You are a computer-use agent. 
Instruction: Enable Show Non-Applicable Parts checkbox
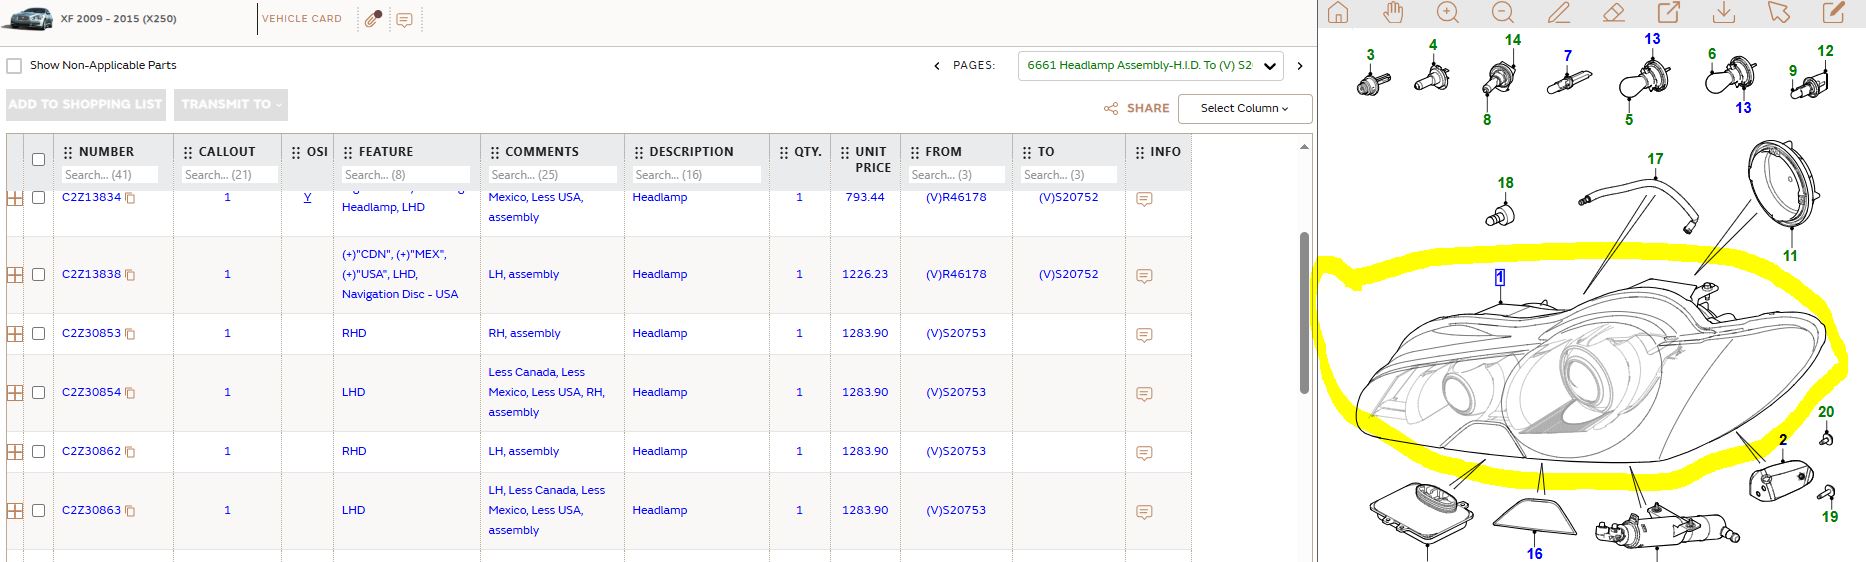point(14,66)
